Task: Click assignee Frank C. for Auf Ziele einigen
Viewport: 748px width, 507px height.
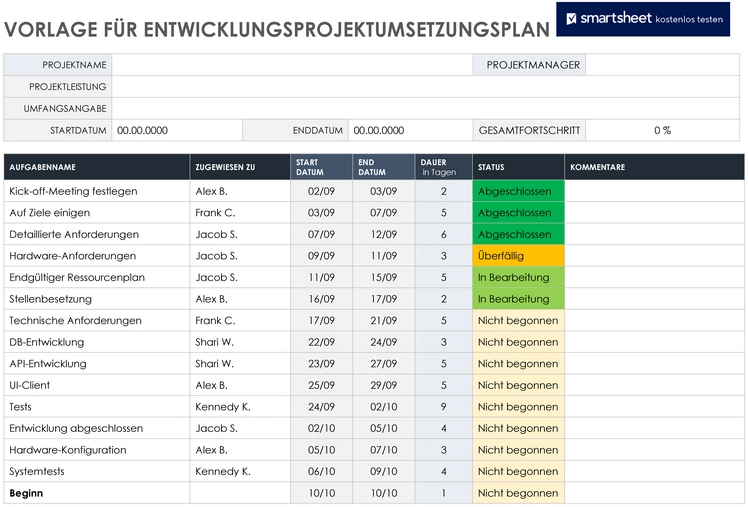Action: pos(240,213)
